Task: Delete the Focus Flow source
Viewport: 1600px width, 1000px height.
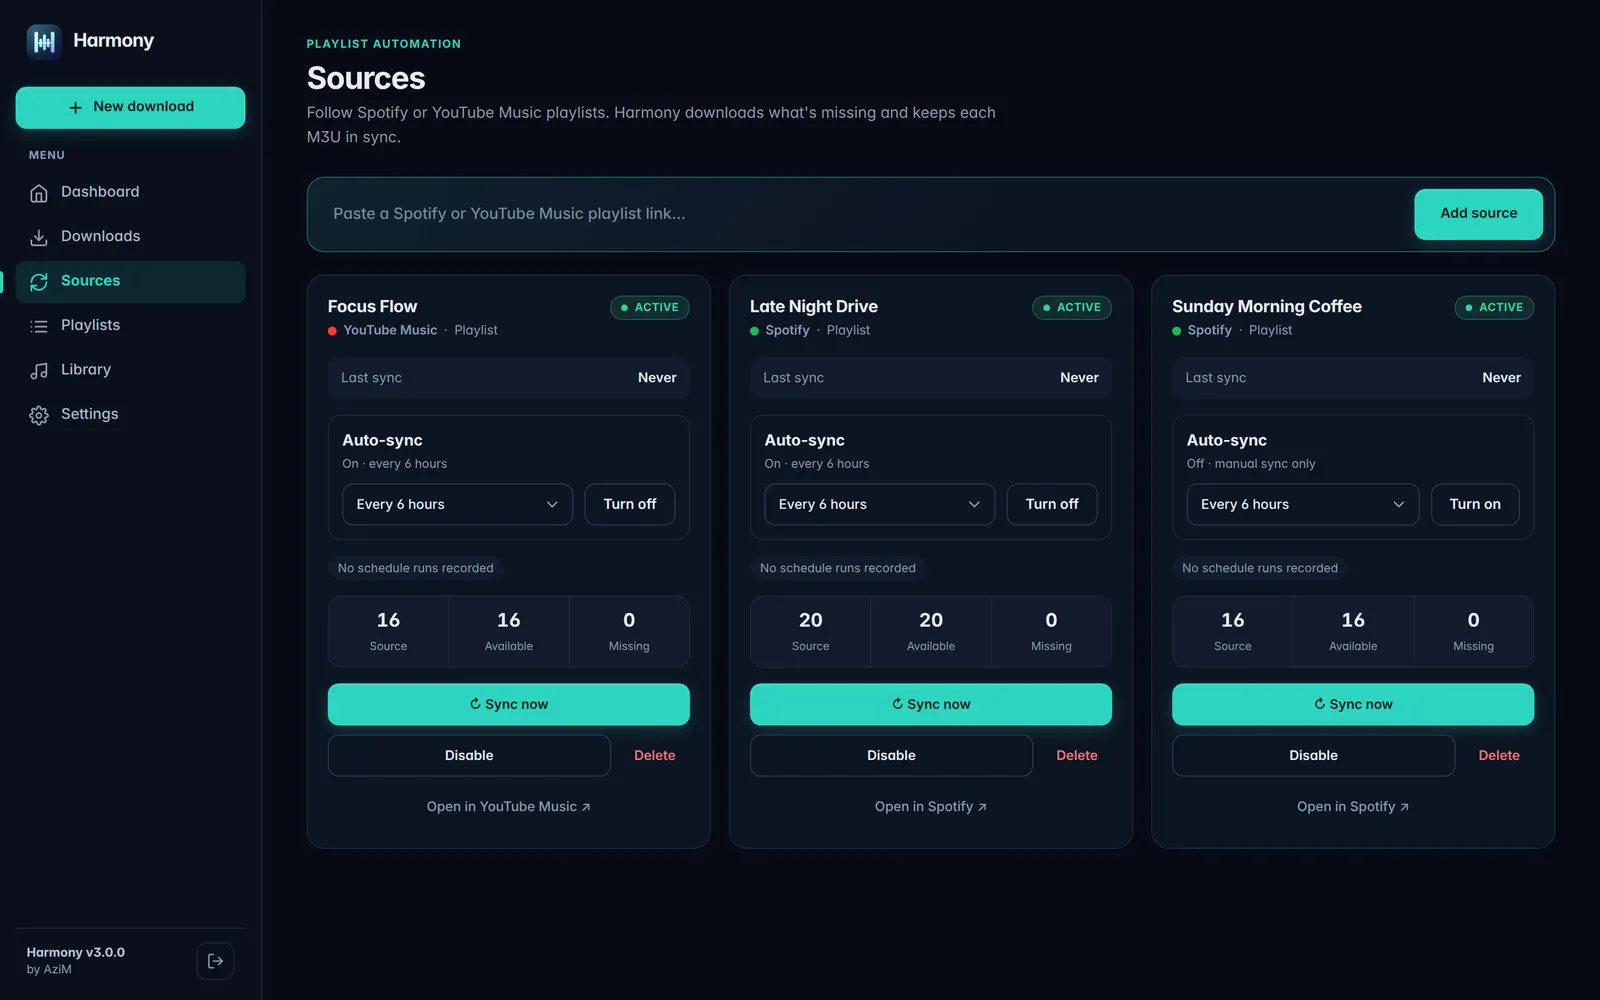Action: tap(655, 755)
